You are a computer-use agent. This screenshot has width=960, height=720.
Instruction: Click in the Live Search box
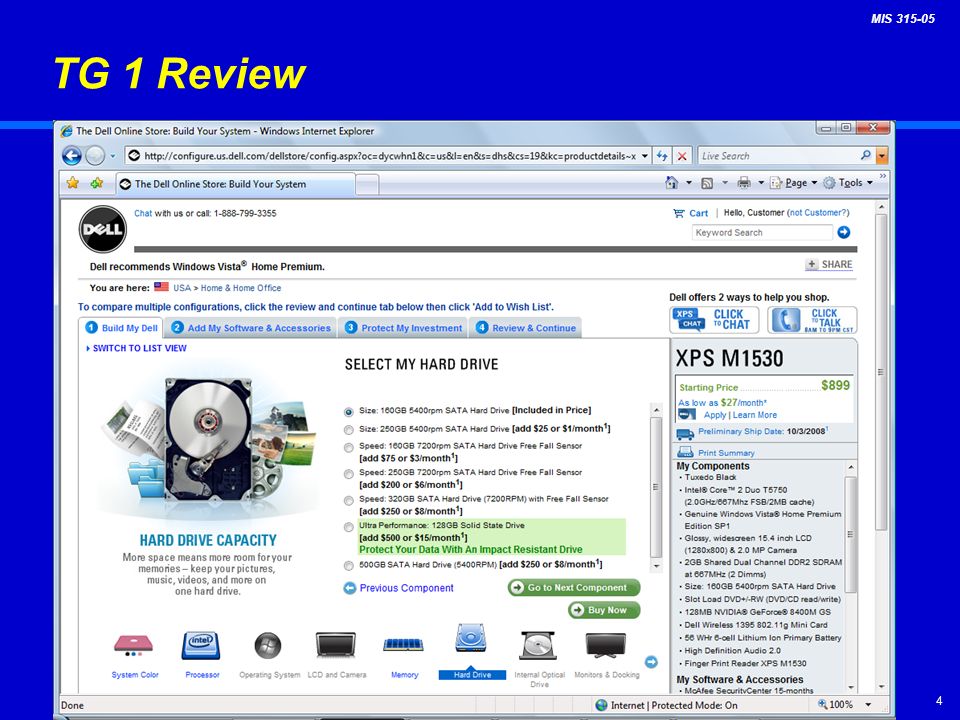[779, 156]
